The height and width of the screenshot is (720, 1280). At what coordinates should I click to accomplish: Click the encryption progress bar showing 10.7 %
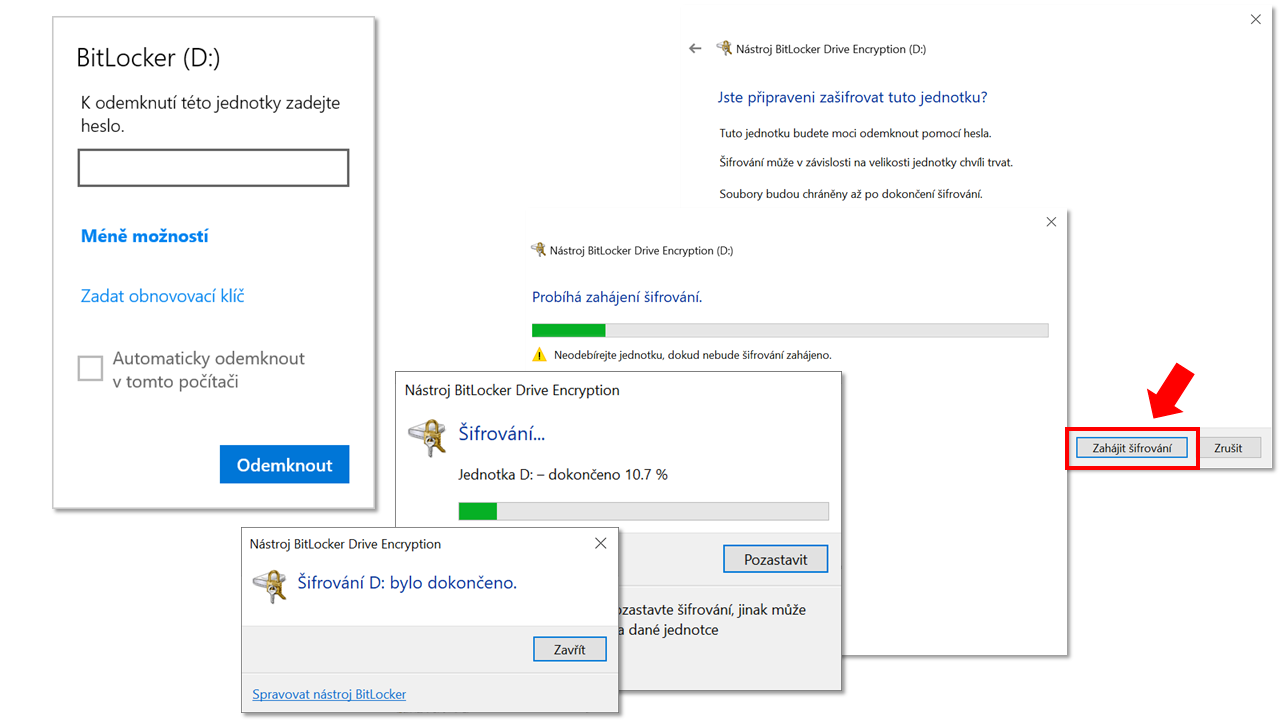coord(643,511)
